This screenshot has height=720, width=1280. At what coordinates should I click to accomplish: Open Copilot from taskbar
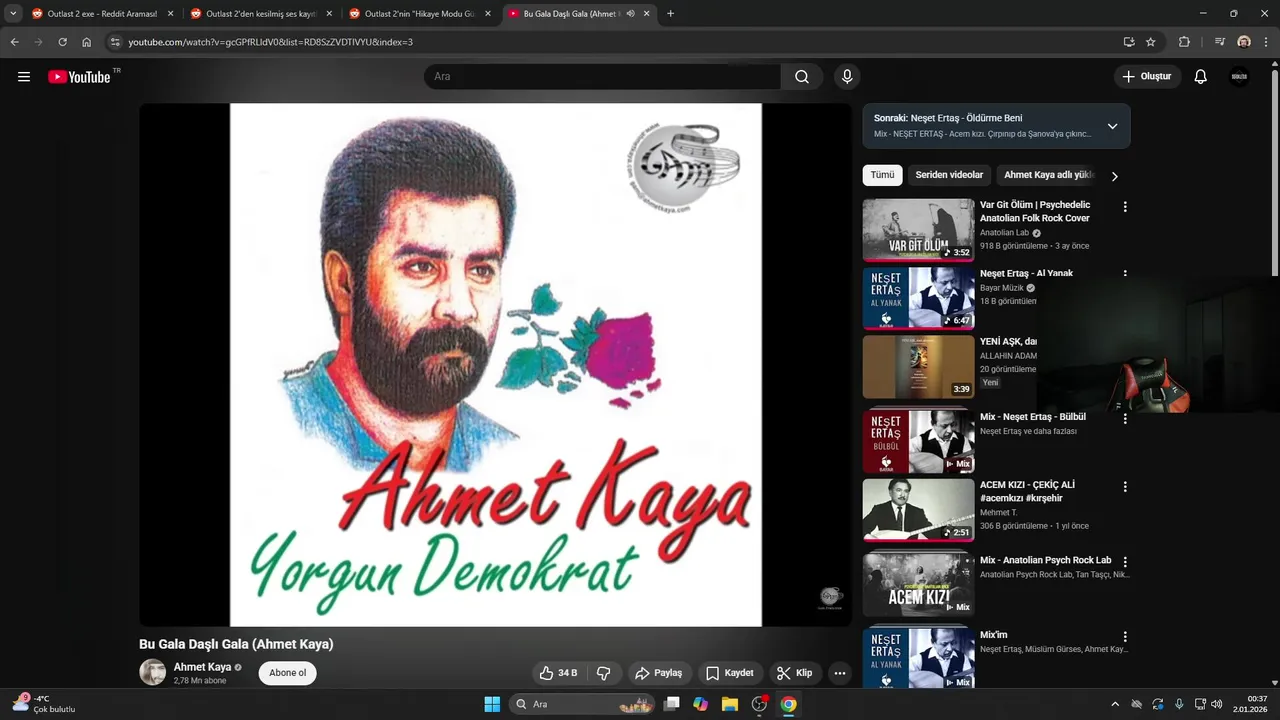[701, 704]
